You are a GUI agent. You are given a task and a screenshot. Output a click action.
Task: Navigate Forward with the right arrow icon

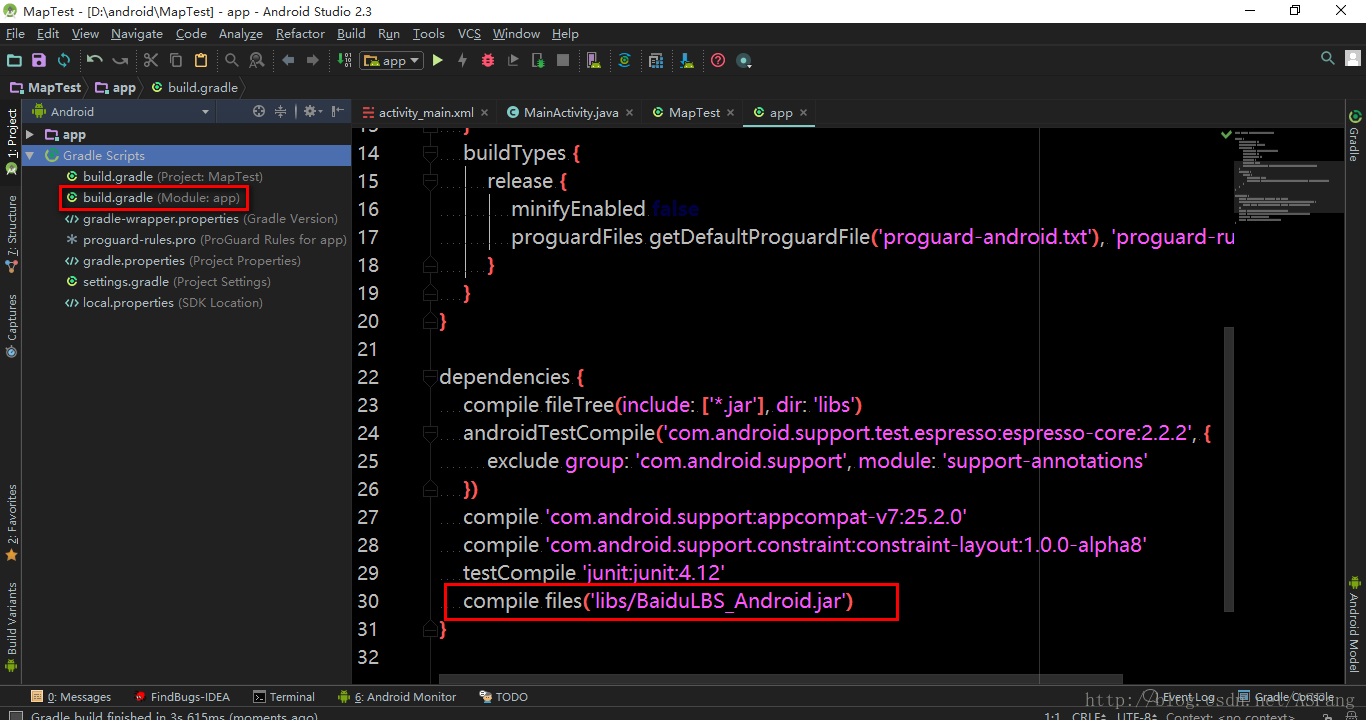coord(313,60)
